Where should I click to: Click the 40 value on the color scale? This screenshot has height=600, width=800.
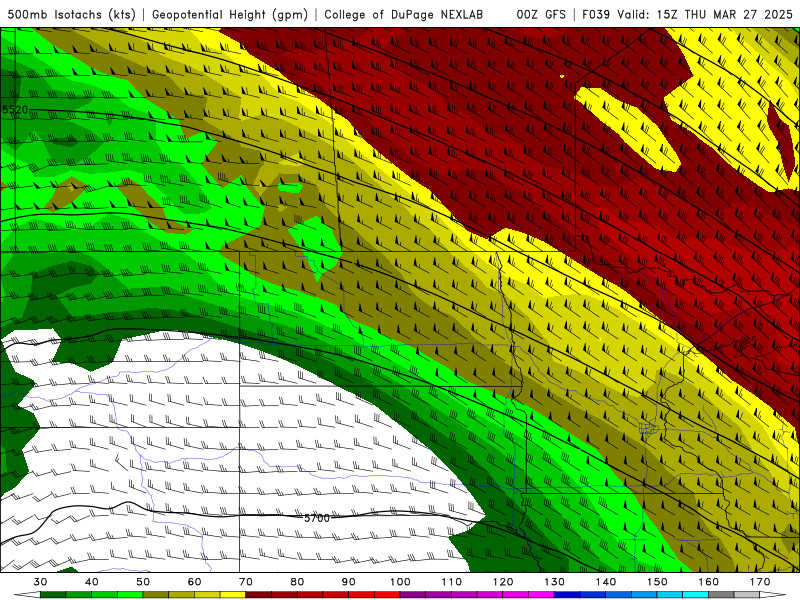click(92, 582)
